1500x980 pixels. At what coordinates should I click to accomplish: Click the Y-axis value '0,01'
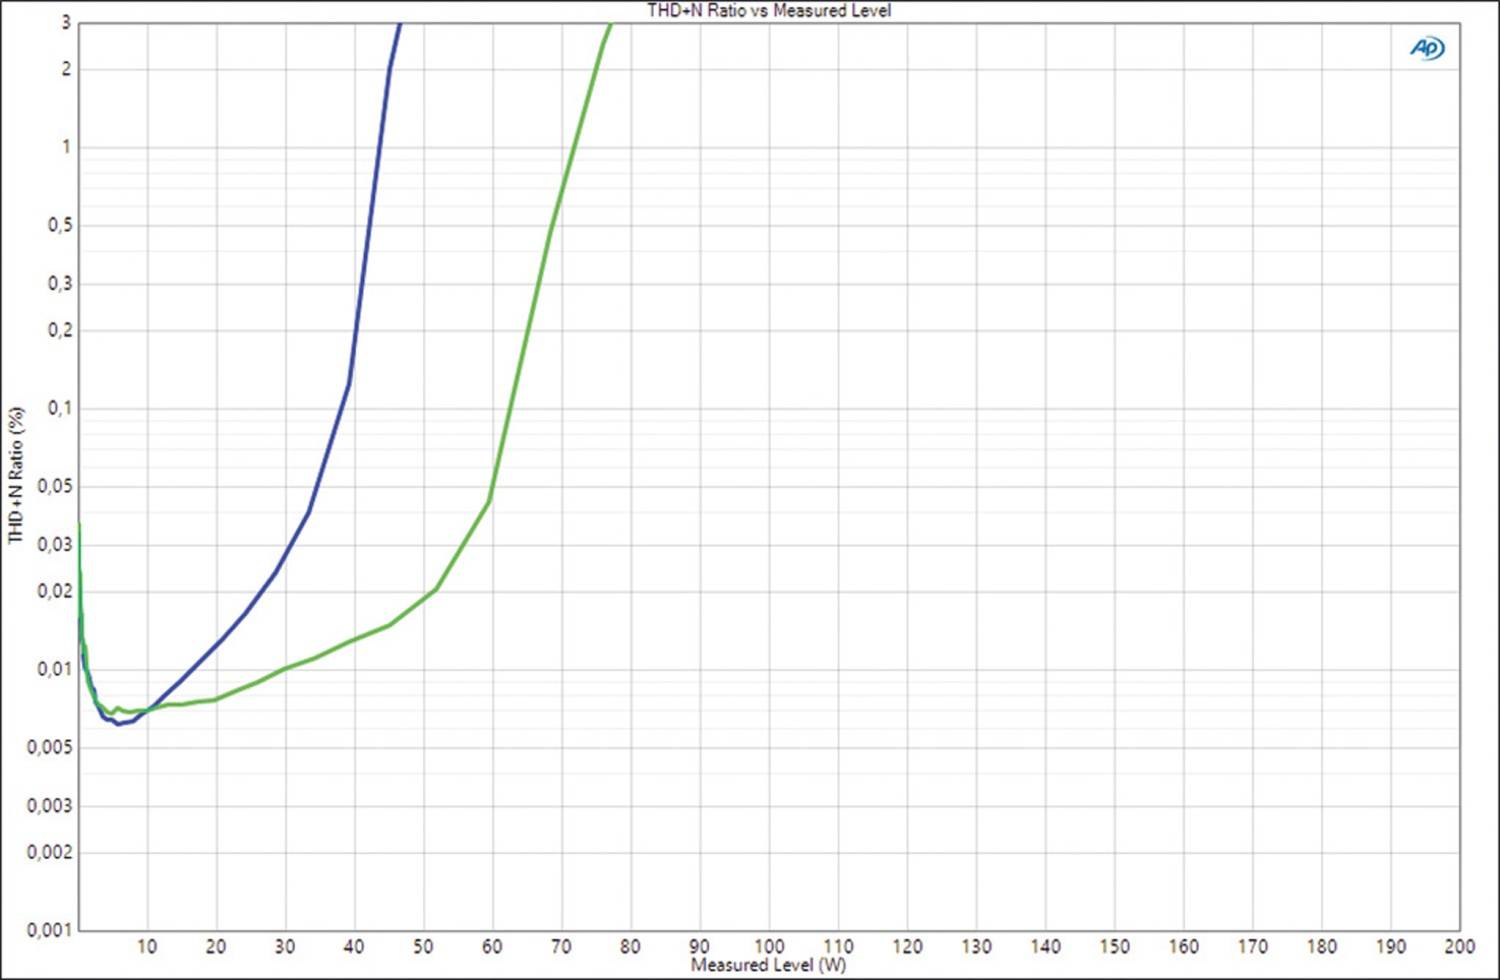pos(56,669)
